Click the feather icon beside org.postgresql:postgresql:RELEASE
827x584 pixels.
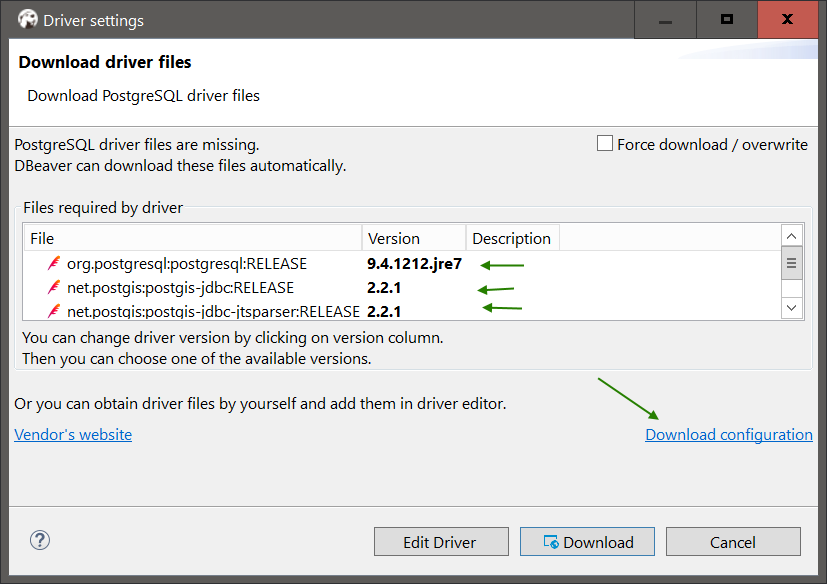coord(54,263)
